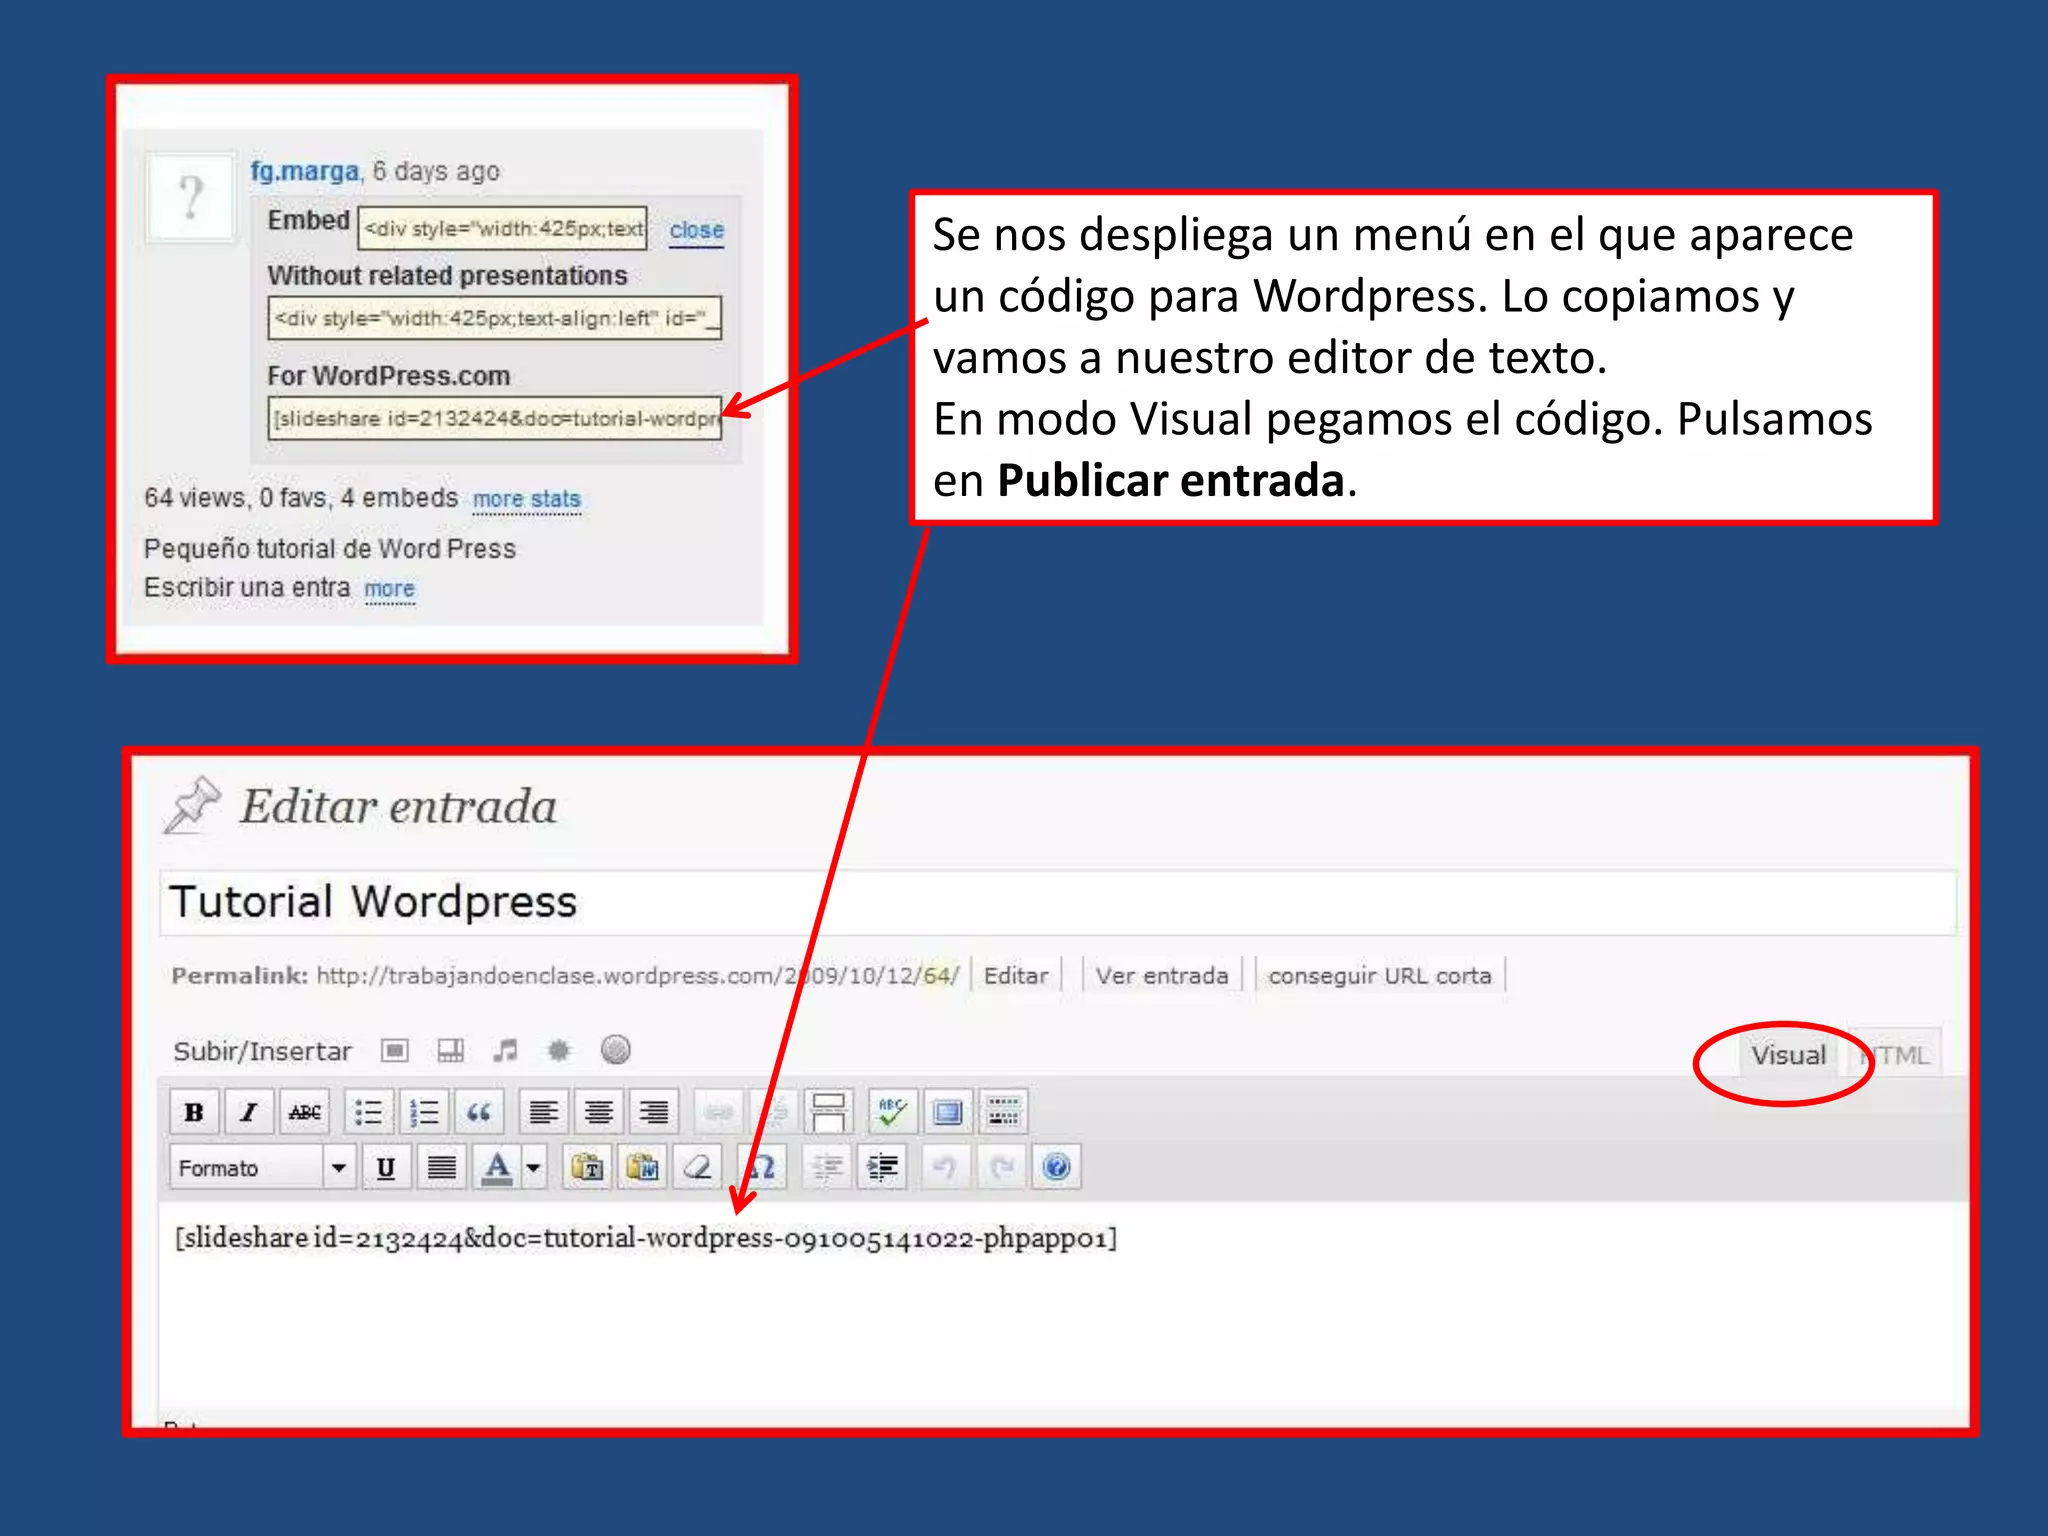Decrease indent with the outdent button
Viewport: 2048px width, 1536px height.
tap(826, 1167)
